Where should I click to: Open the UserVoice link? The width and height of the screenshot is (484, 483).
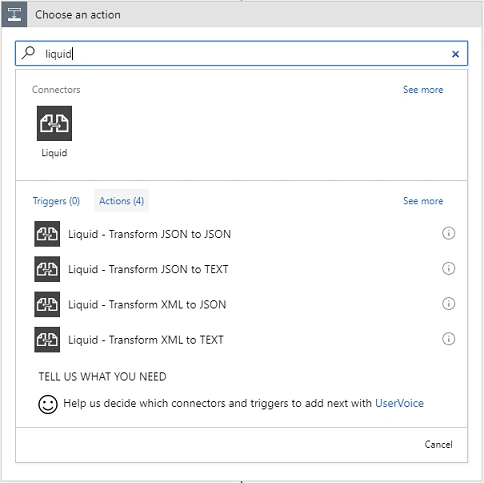399,403
